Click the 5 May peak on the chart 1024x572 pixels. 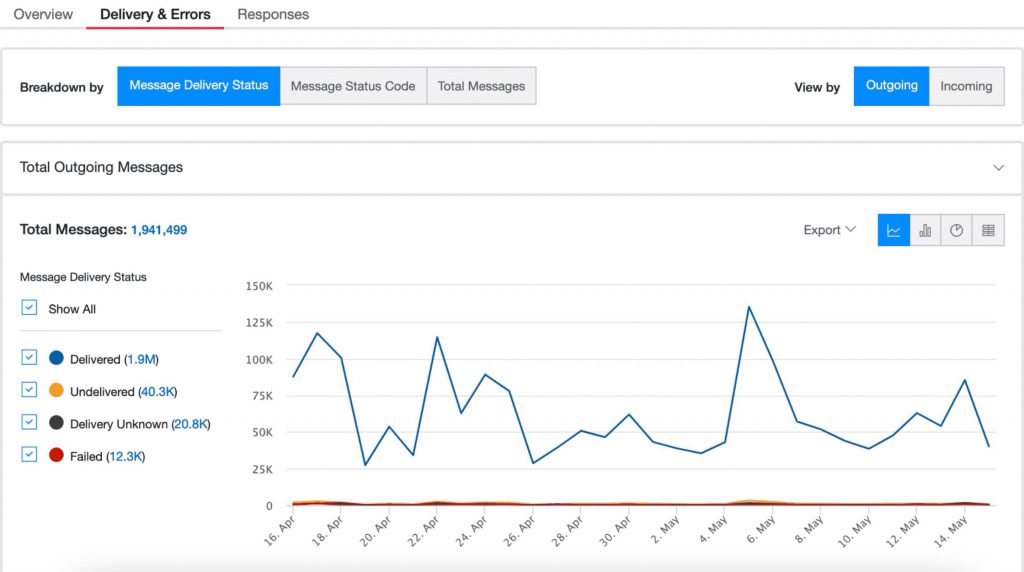tap(749, 307)
